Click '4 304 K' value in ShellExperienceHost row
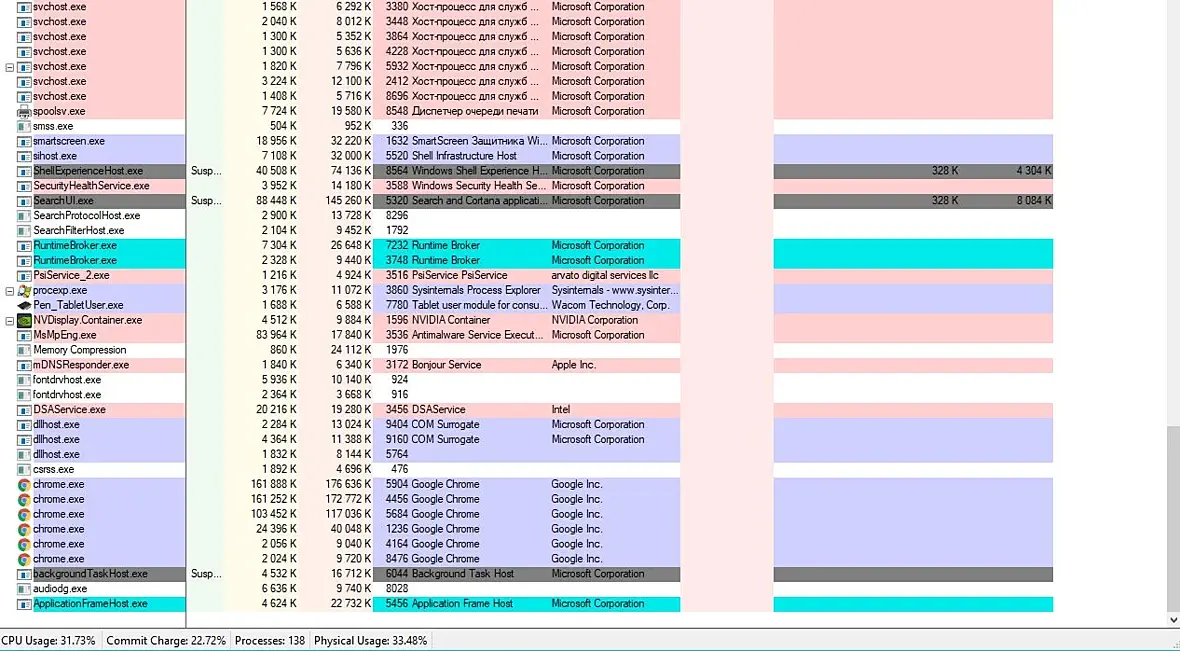Image resolution: width=1180 pixels, height=651 pixels. (1034, 171)
